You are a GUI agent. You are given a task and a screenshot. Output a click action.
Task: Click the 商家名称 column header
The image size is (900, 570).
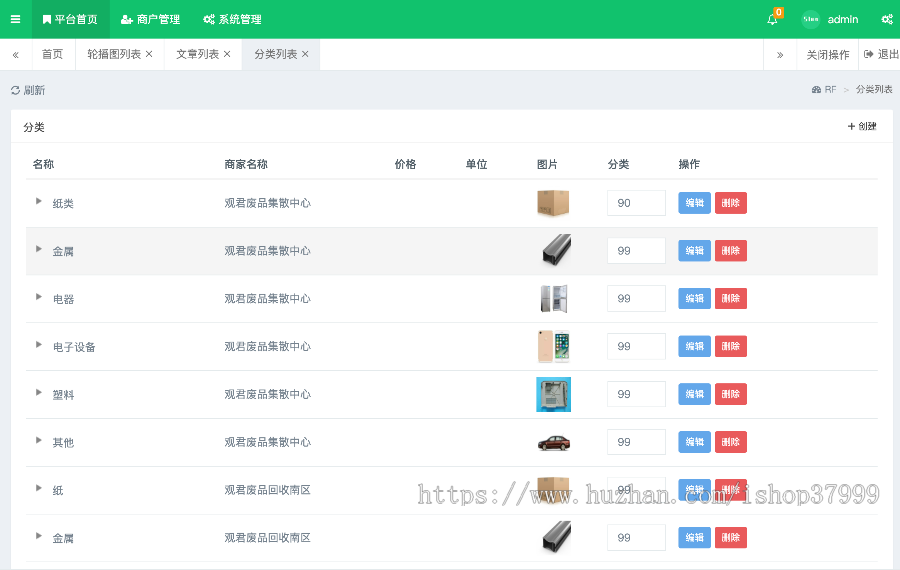click(x=246, y=164)
